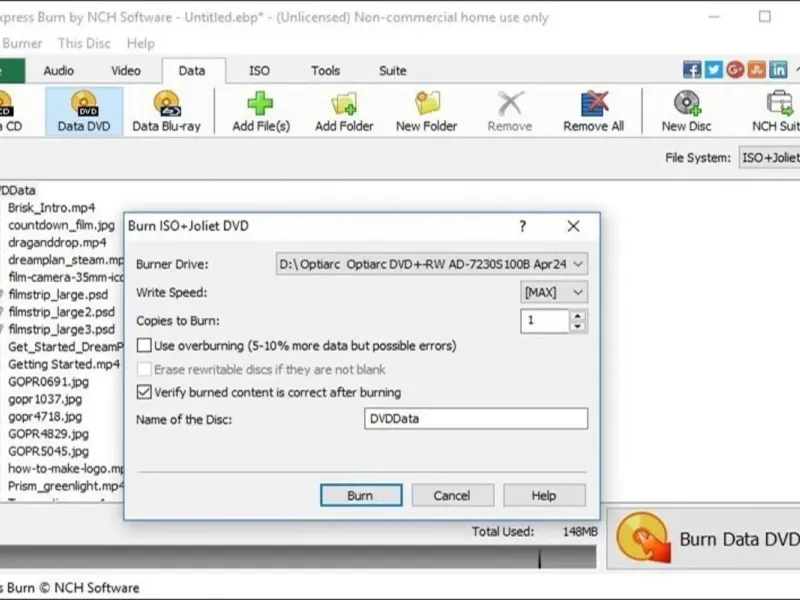800x600 pixels.
Task: Click the Remove toolbar icon
Action: point(510,112)
